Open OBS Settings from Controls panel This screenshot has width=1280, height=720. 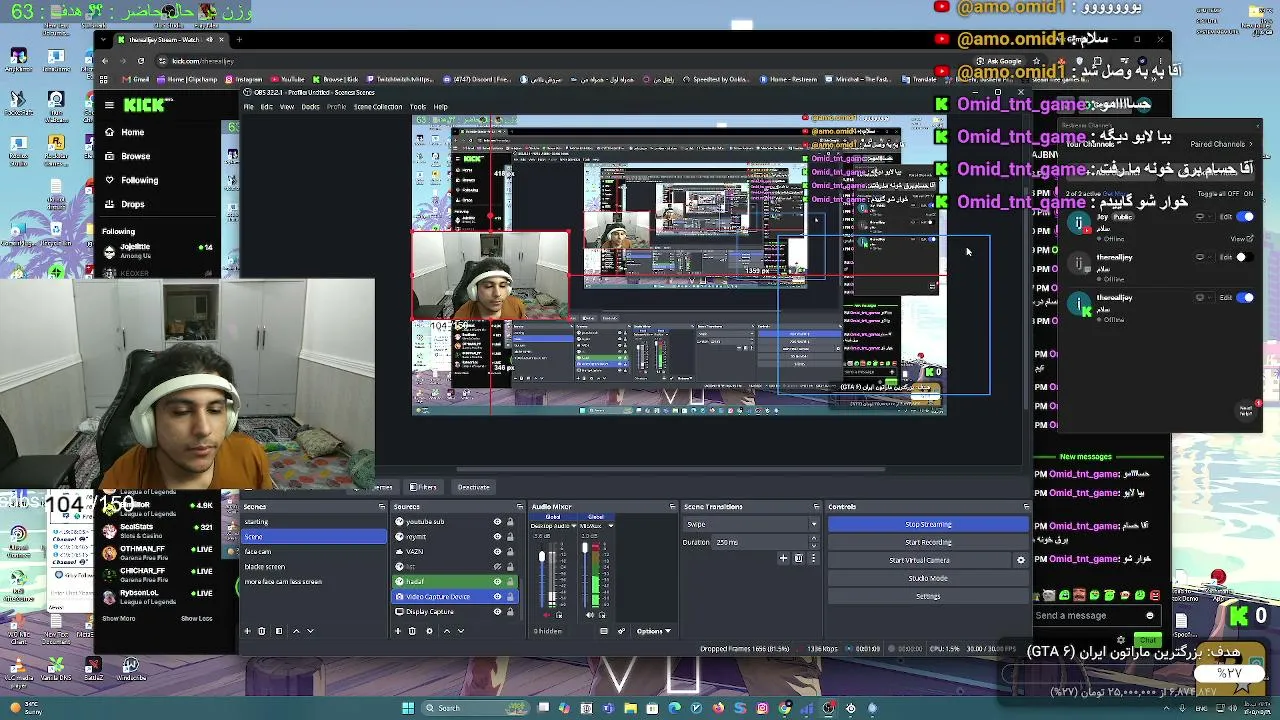(x=928, y=596)
